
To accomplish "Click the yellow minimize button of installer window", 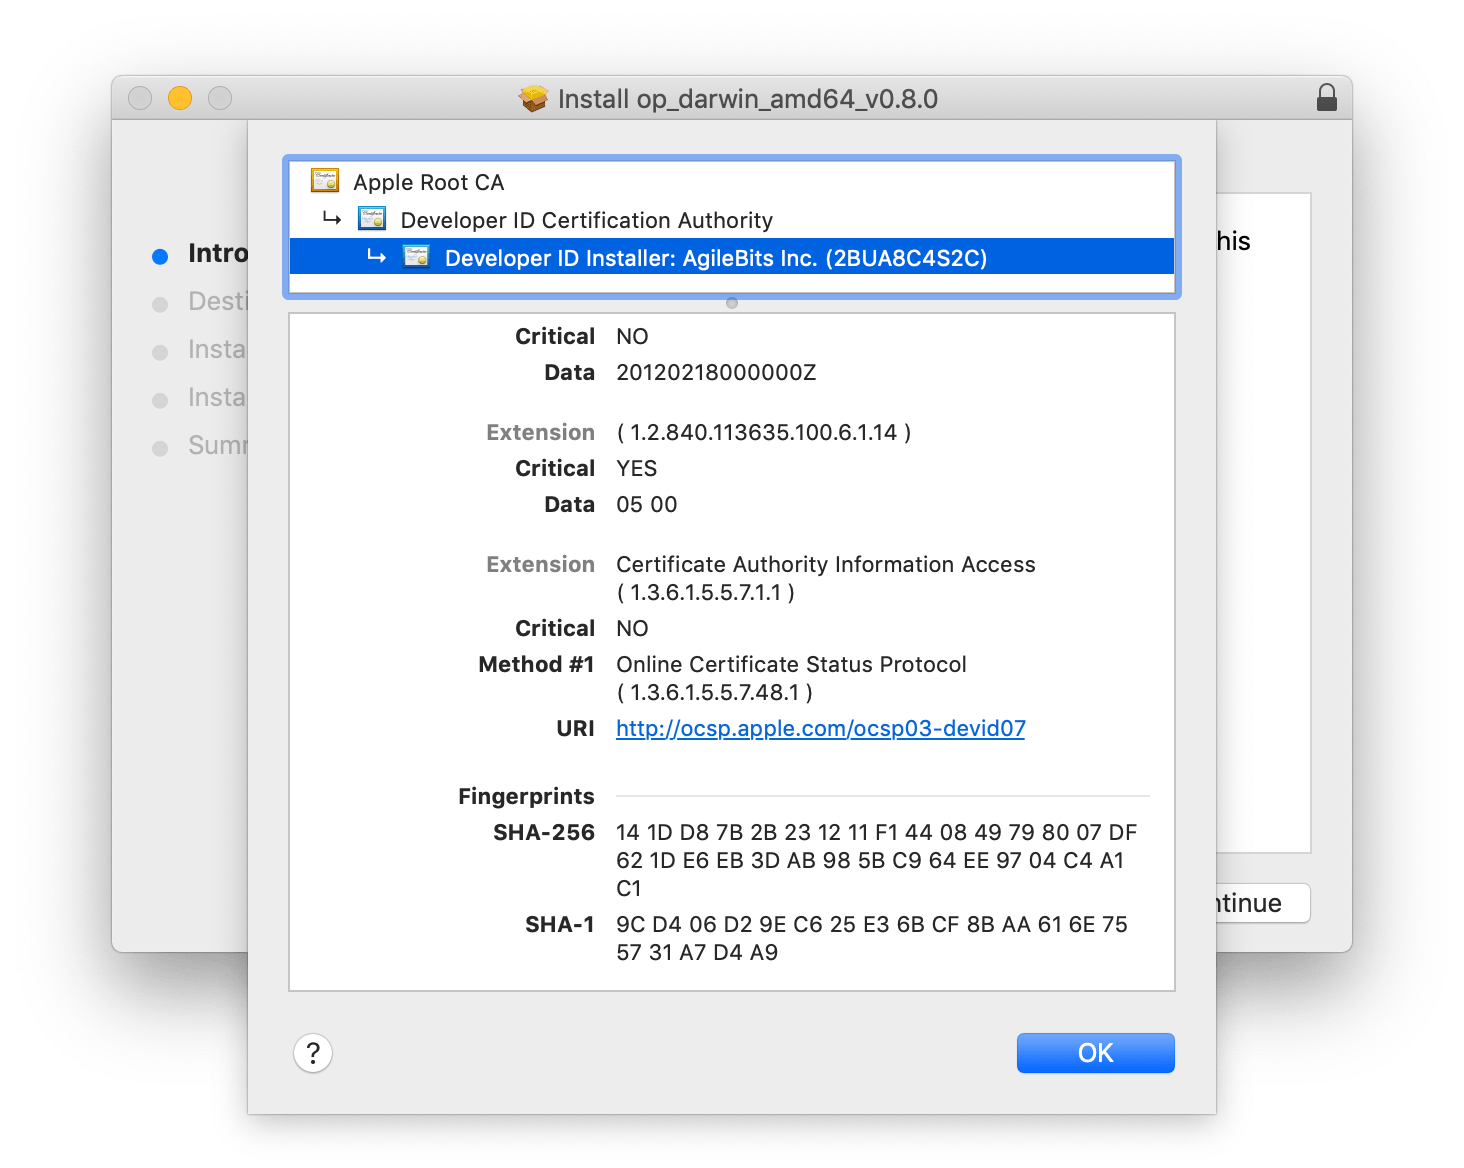I will 180,98.
